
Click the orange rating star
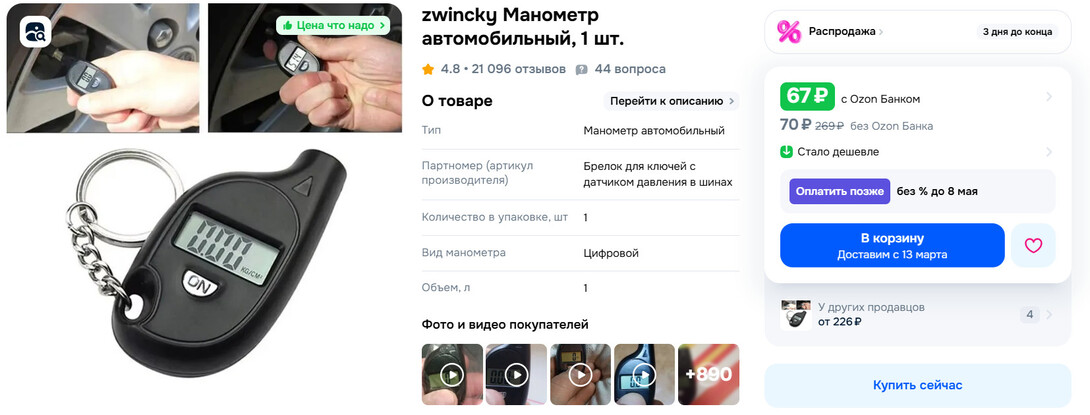428,70
